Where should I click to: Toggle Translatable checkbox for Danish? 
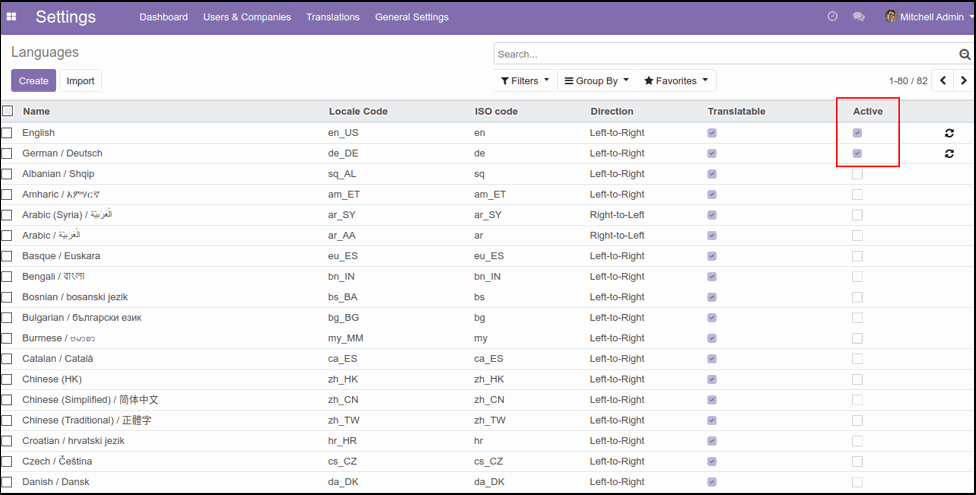click(x=712, y=482)
